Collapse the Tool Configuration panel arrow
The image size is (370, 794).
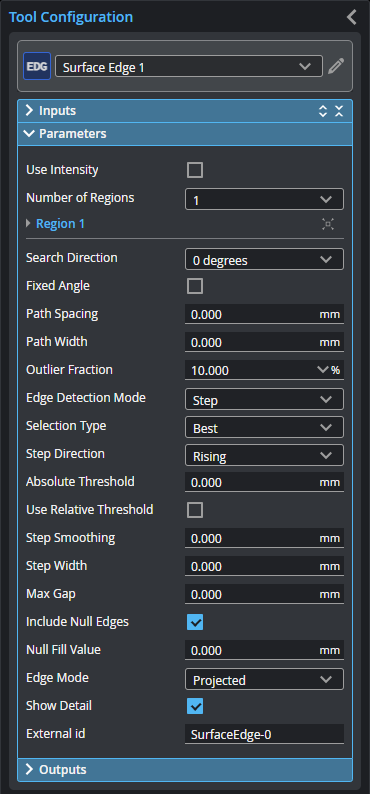click(352, 17)
